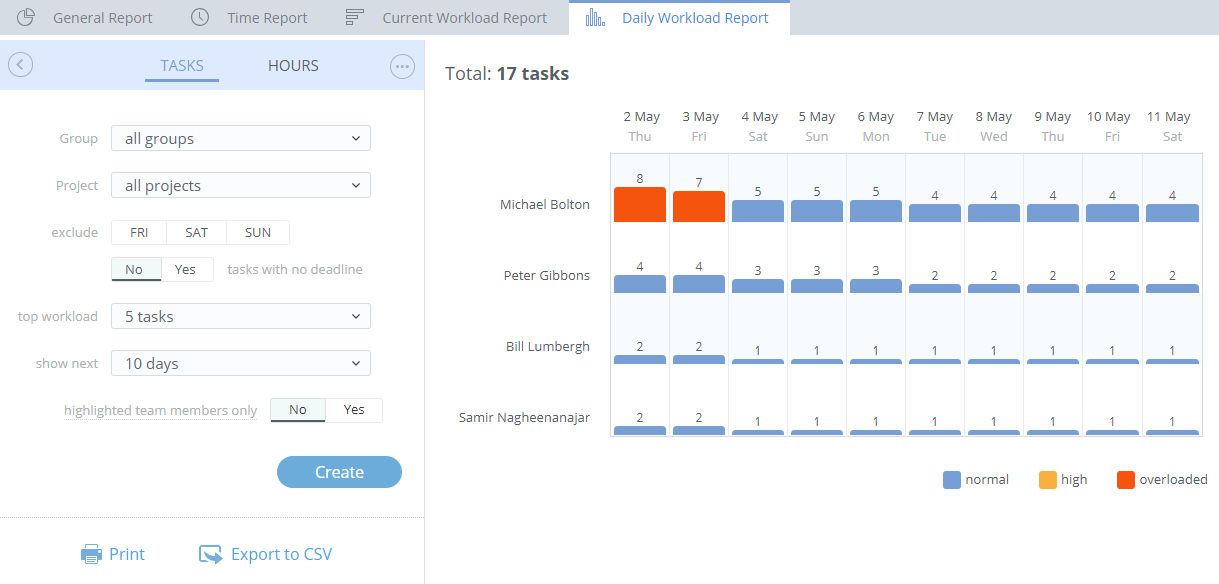Click the Daily Workload Report chart icon
The image size is (1219, 584).
(595, 17)
